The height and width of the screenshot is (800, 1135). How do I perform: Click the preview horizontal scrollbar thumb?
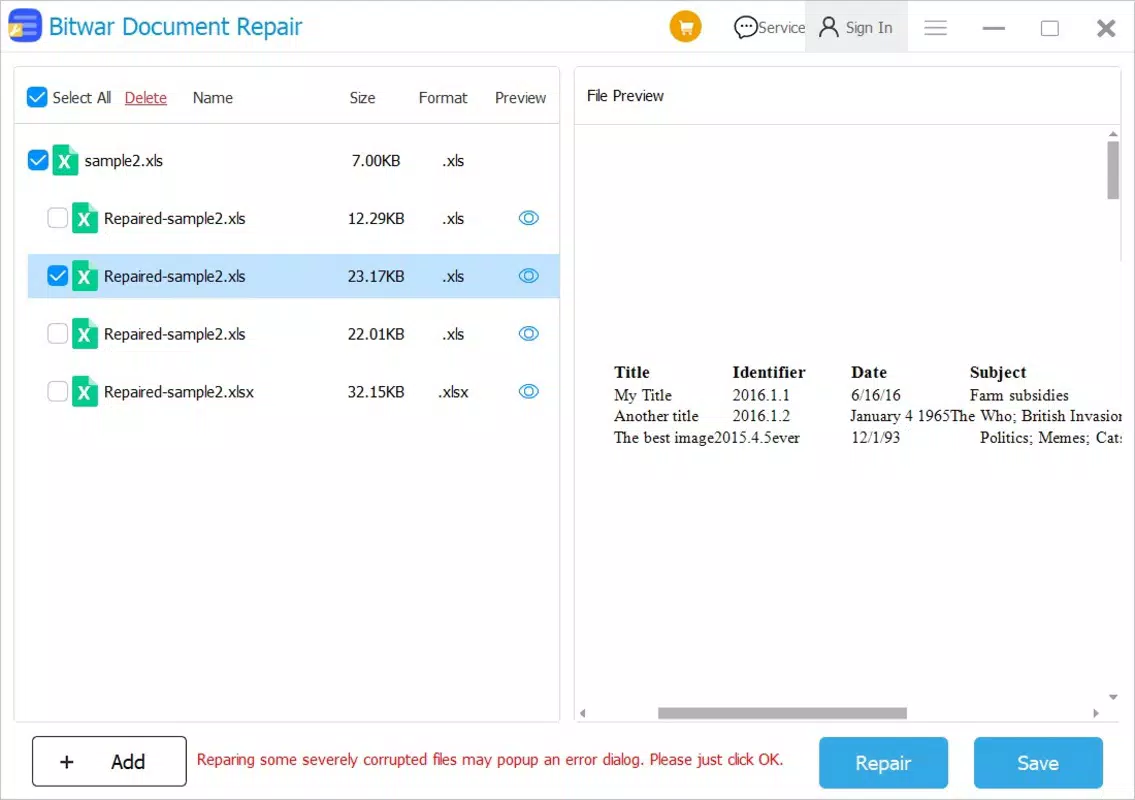782,713
